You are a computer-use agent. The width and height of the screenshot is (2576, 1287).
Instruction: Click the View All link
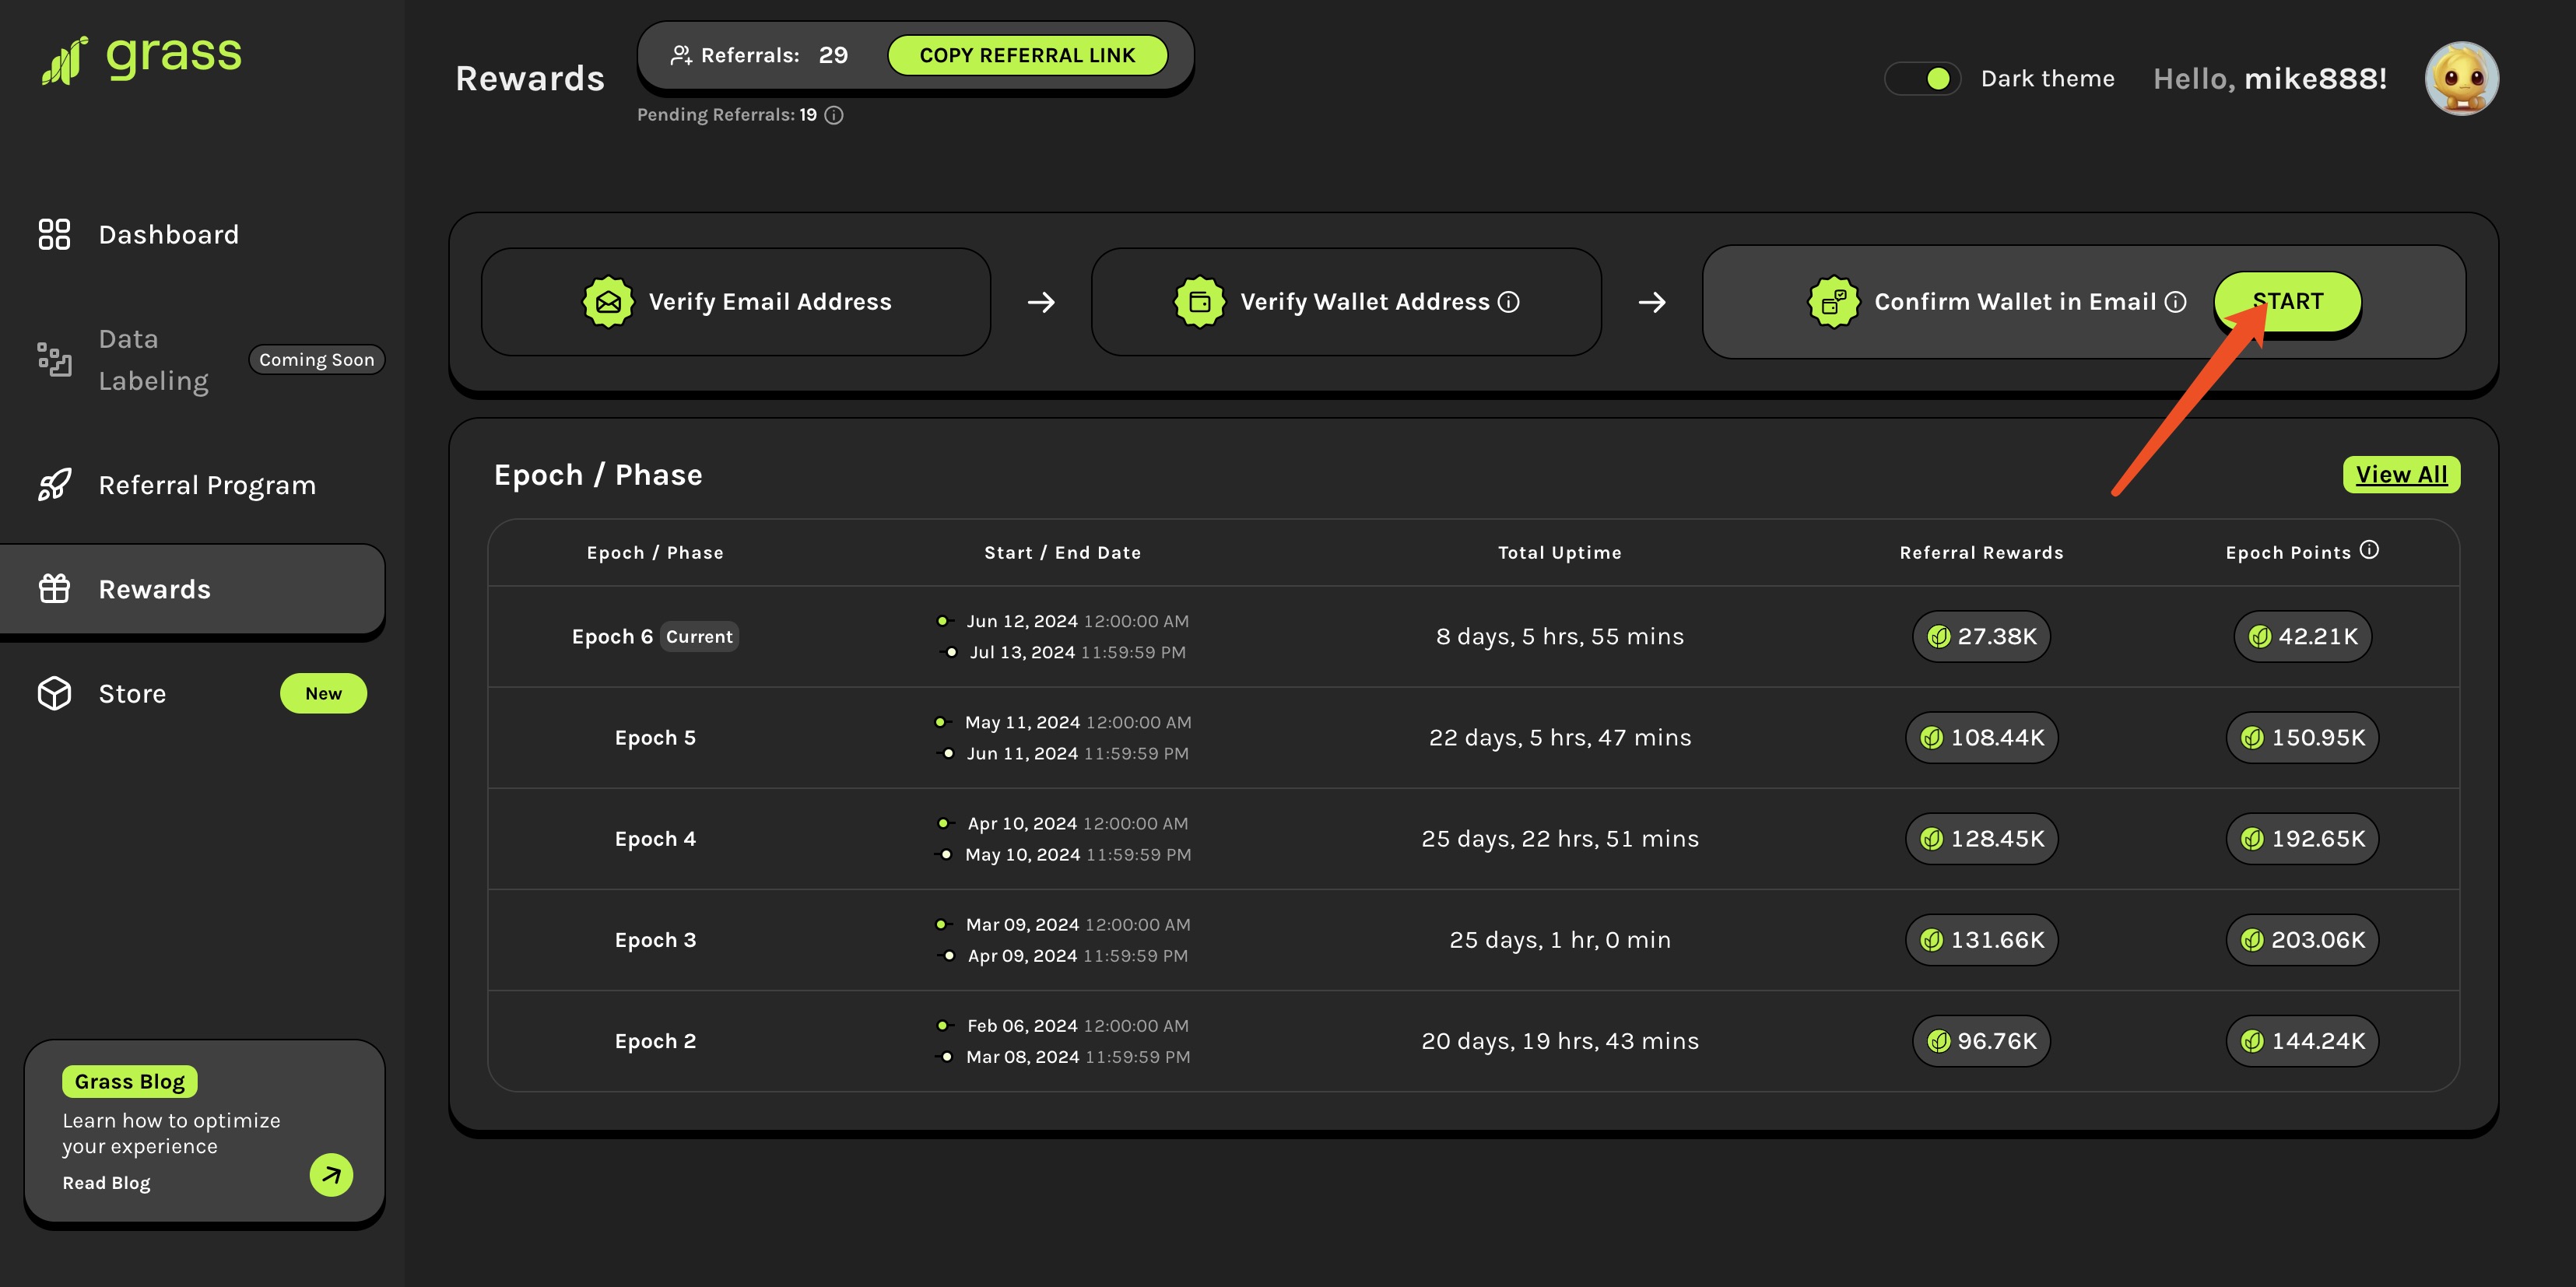tap(2401, 474)
